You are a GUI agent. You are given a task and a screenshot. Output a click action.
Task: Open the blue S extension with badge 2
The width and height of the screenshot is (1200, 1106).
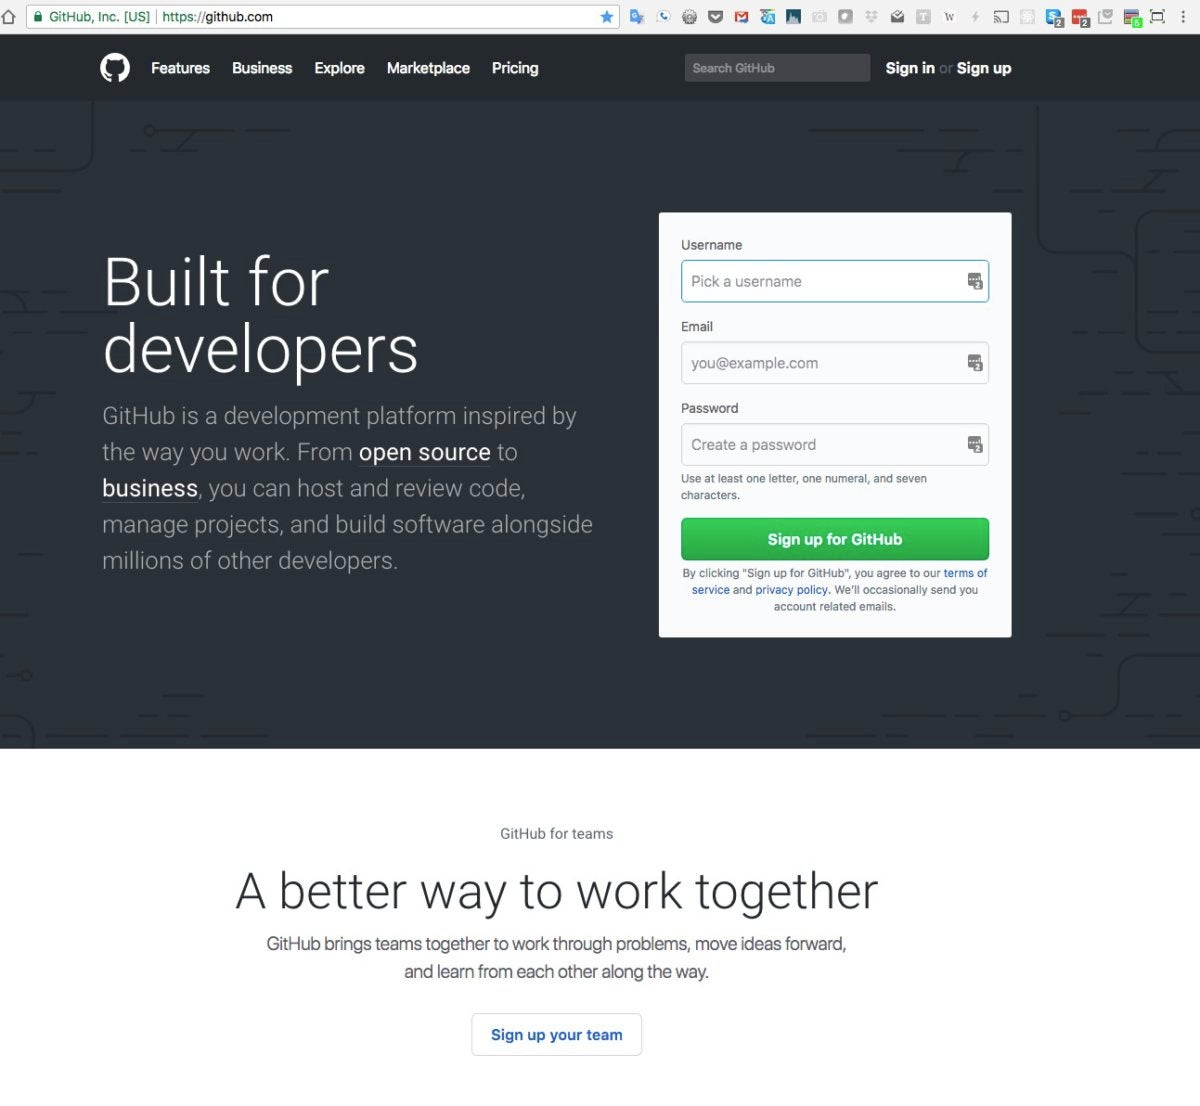(x=1054, y=18)
